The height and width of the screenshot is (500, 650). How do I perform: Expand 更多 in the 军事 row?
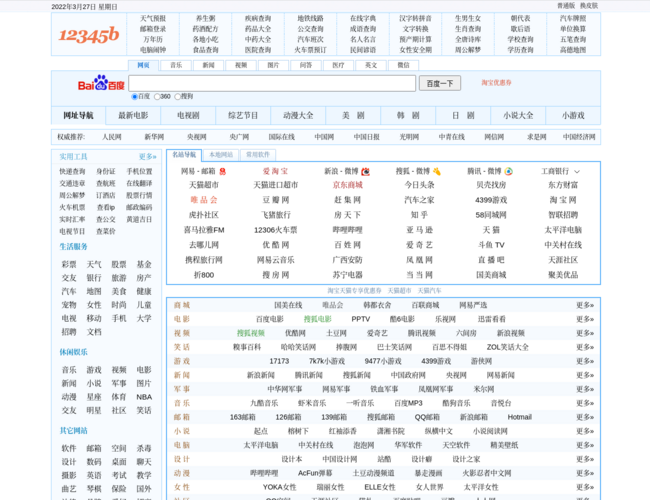585,389
